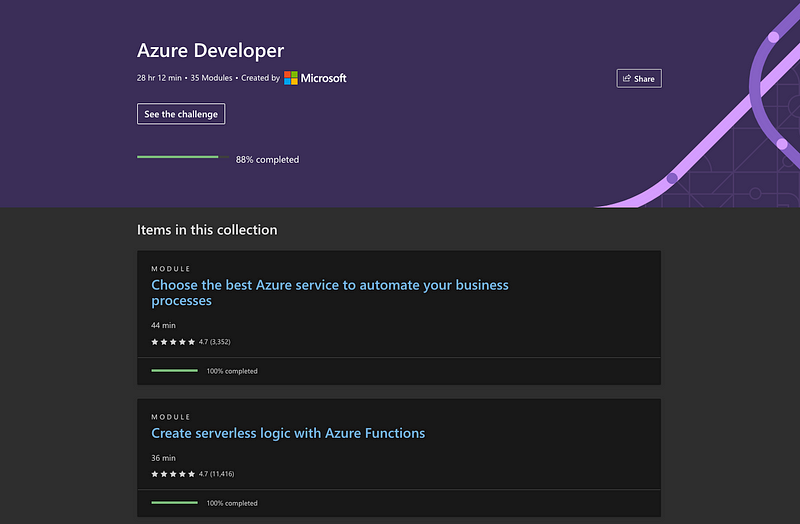Viewport: 800px width, 524px height.
Task: Open See the challenge
Action: click(181, 114)
